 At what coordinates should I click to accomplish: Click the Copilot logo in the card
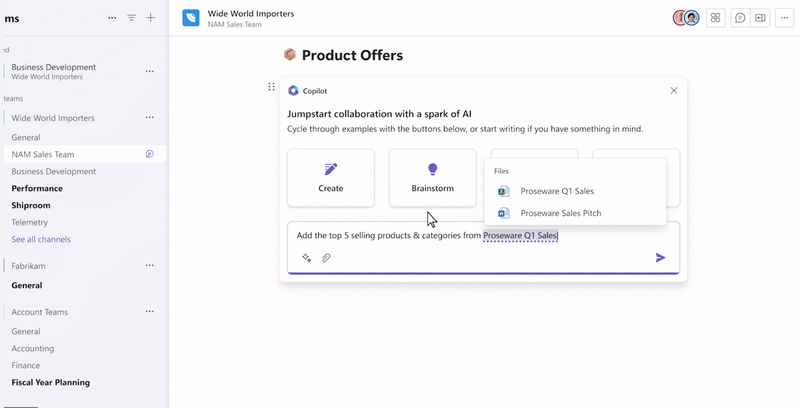(x=293, y=91)
